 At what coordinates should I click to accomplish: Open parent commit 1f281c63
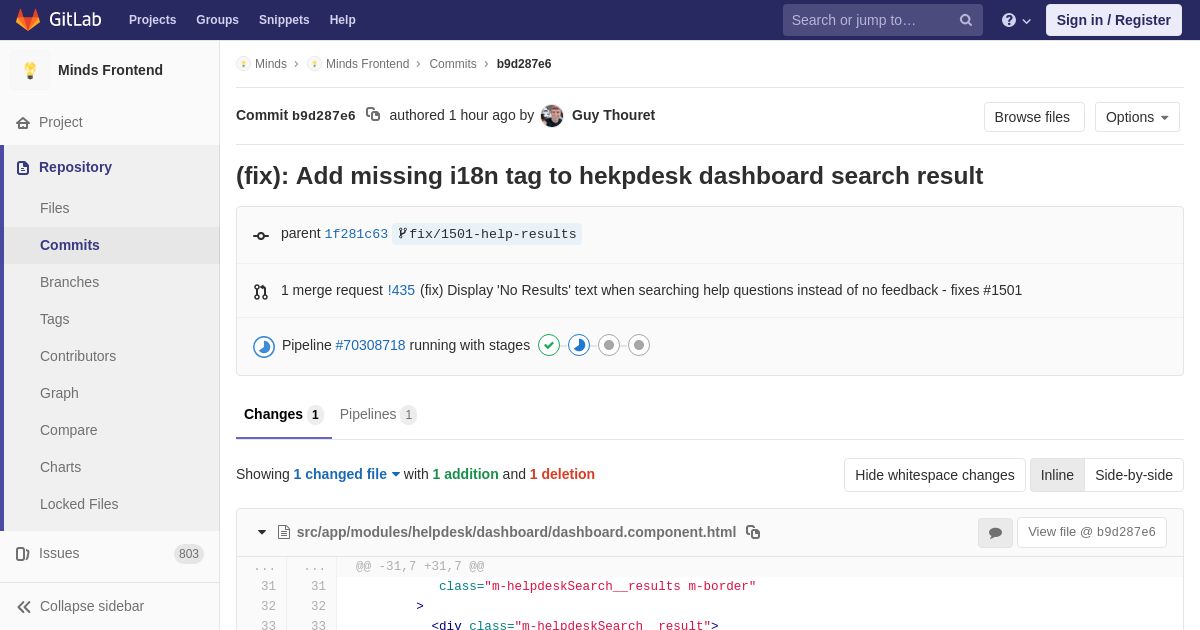pos(356,234)
